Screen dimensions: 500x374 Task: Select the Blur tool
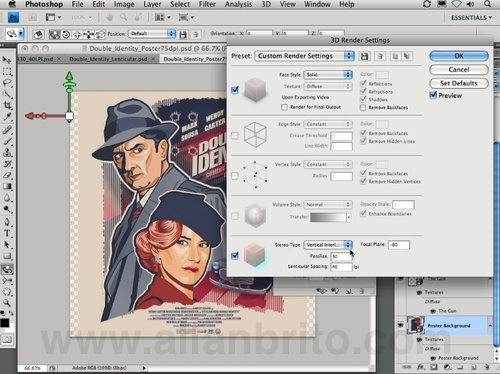[7, 198]
